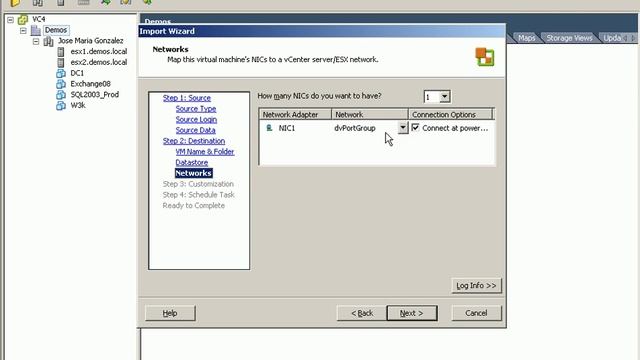Collapse the Jose Maria Gonzalez cluster node
The width and height of the screenshot is (640, 360).
(36, 41)
